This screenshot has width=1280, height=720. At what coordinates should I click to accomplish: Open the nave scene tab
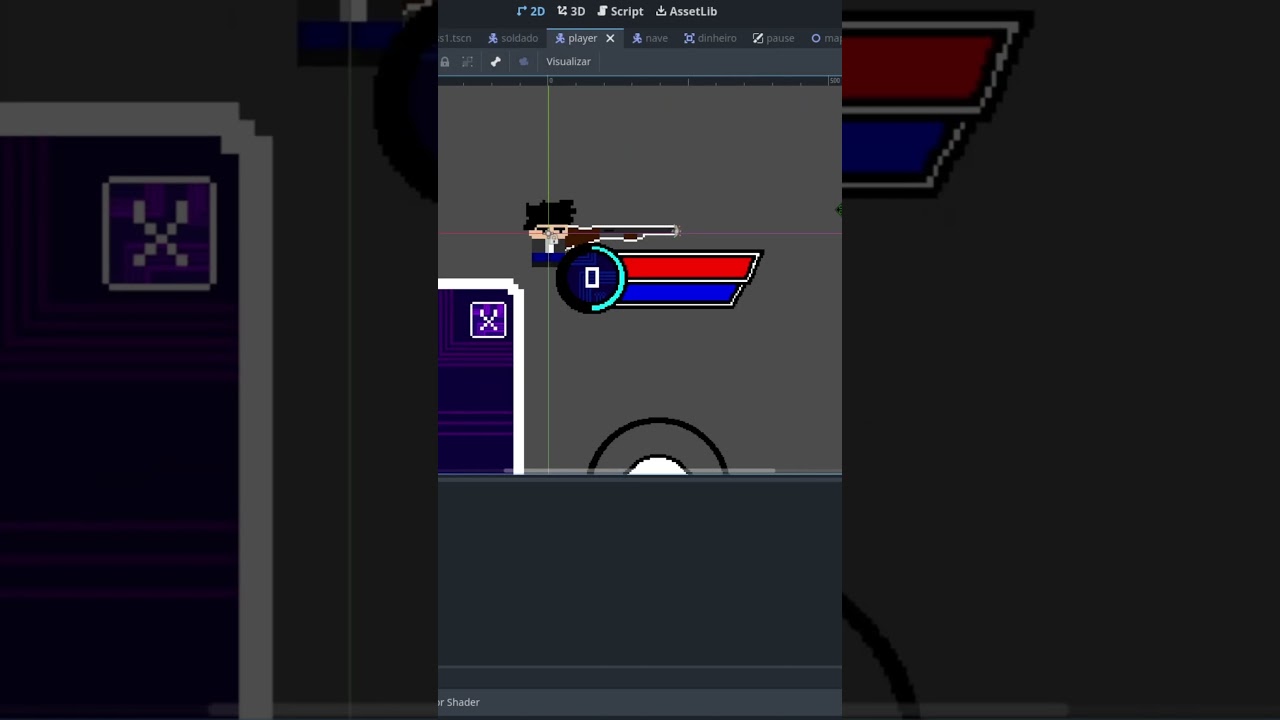pyautogui.click(x=650, y=38)
